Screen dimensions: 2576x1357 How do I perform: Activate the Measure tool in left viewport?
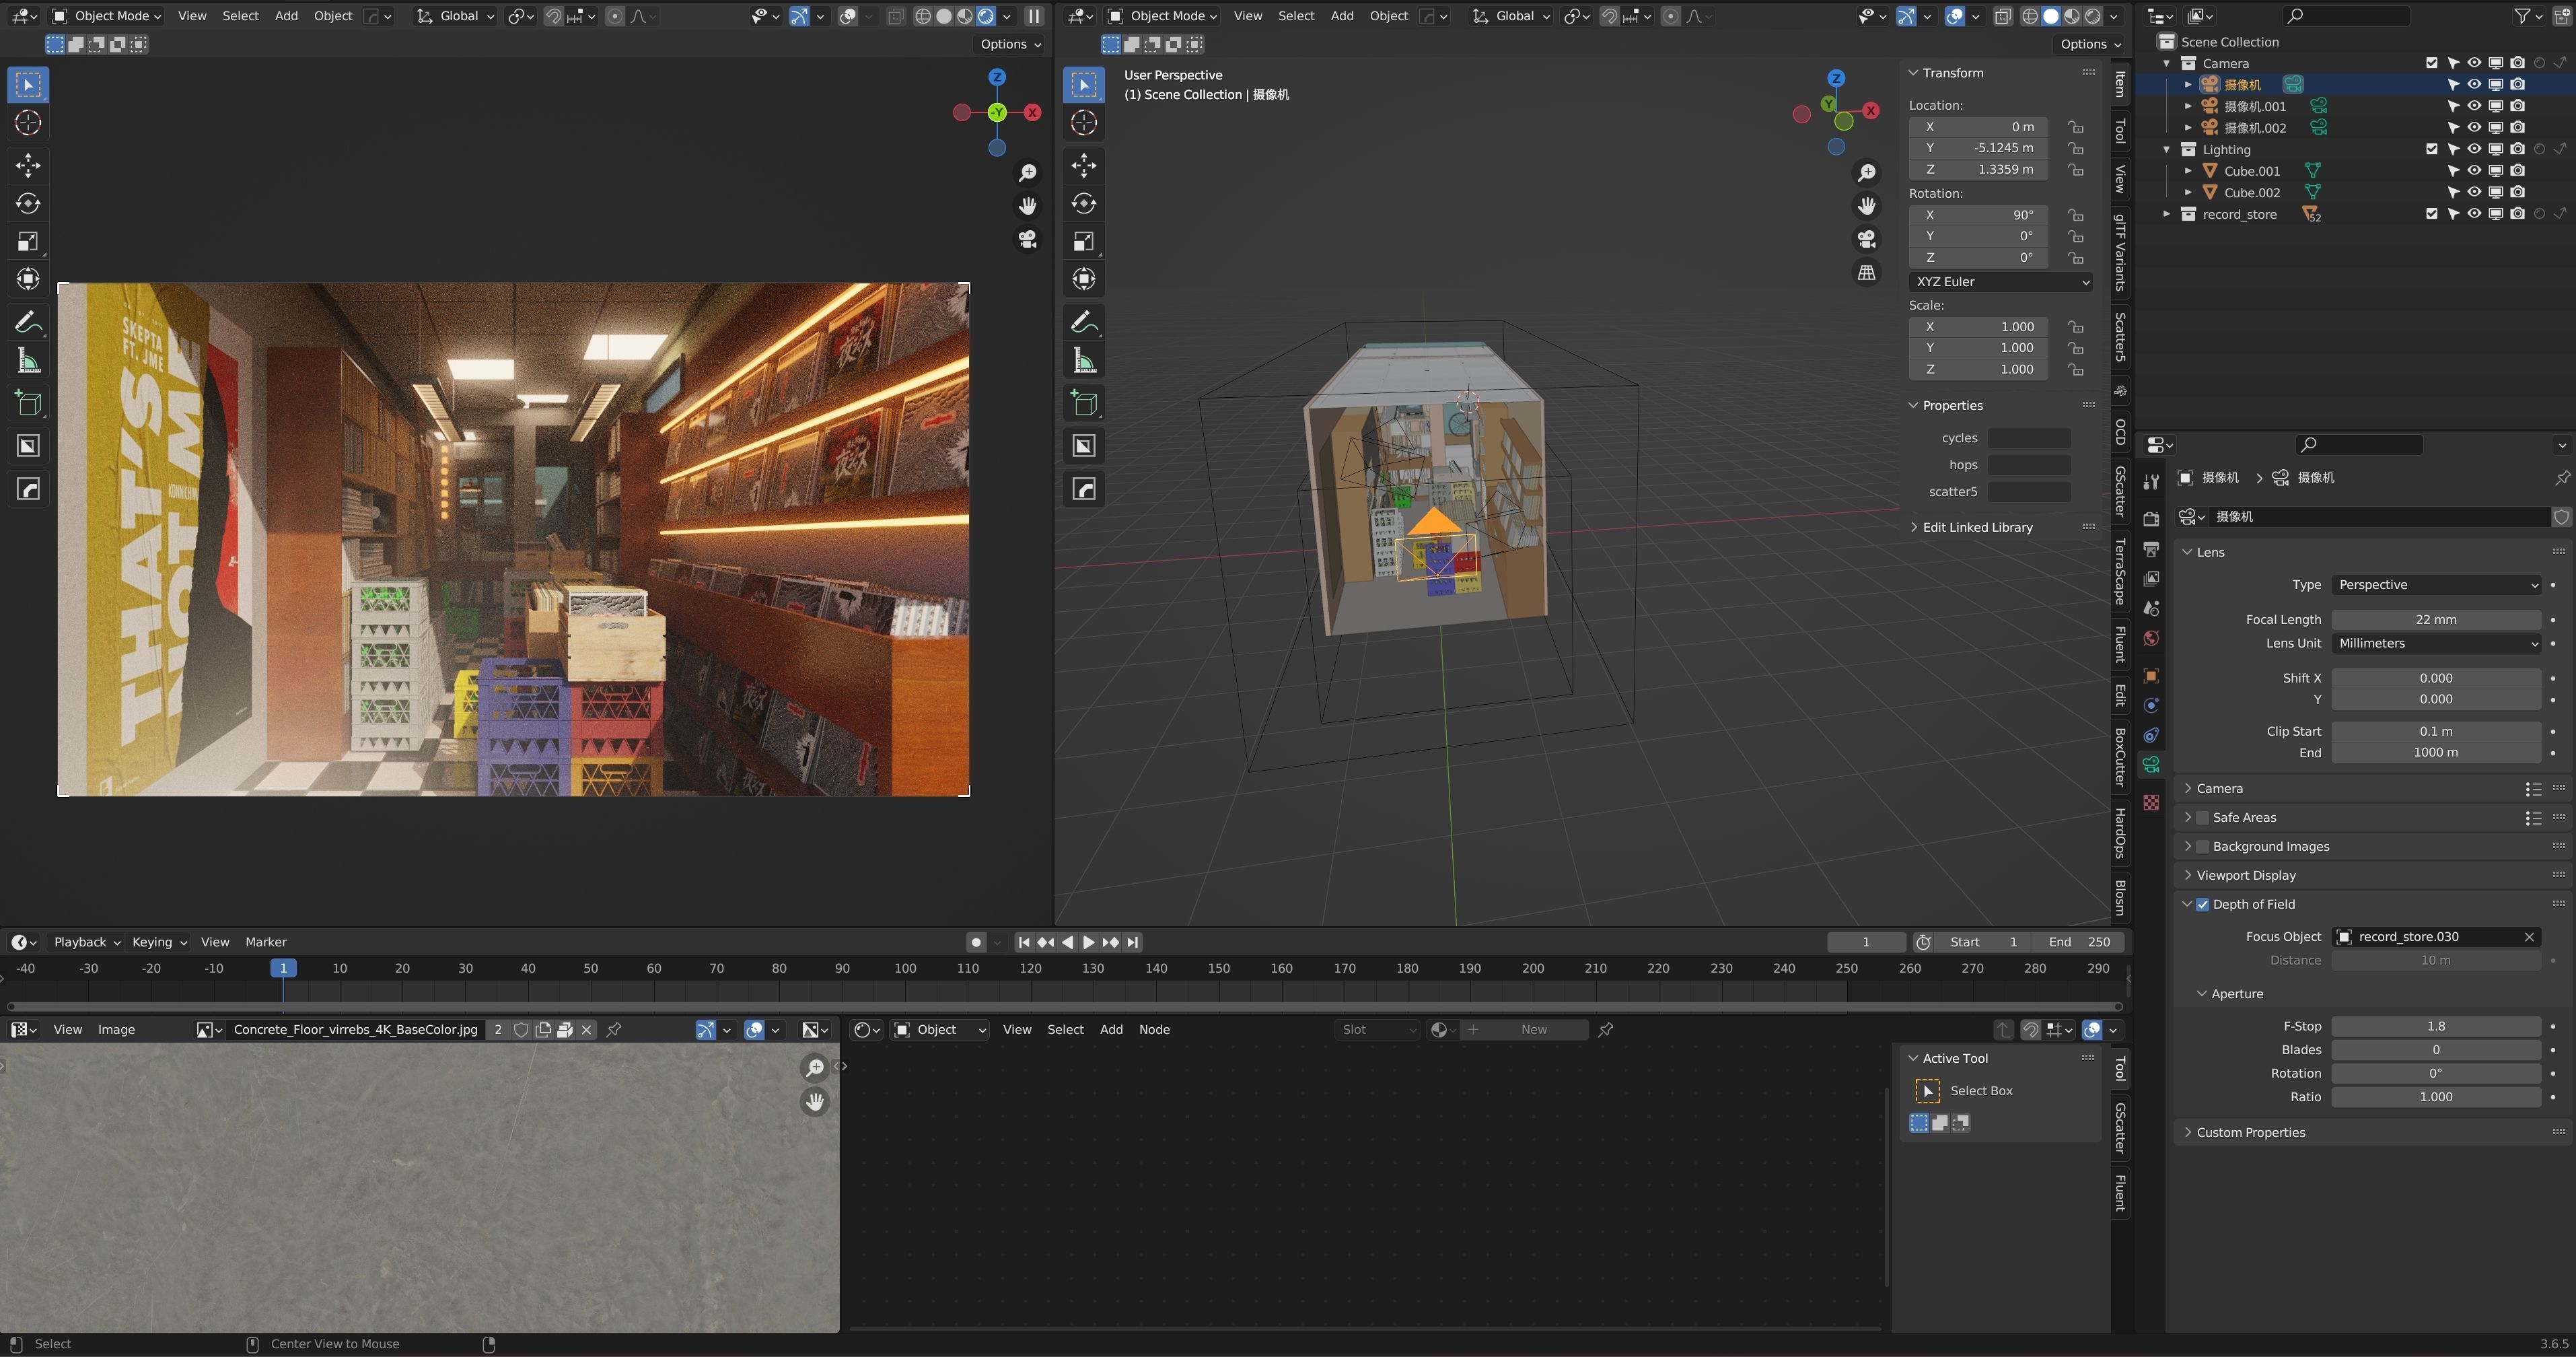click(x=28, y=361)
